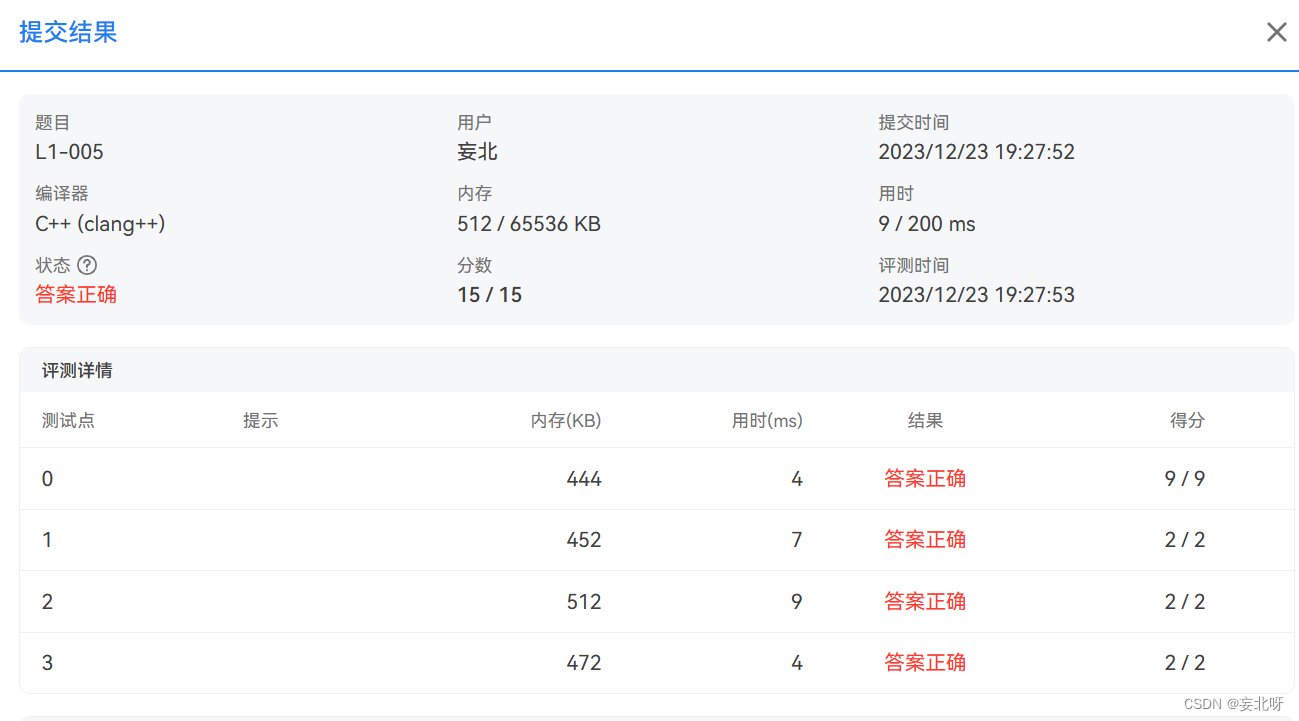This screenshot has height=721, width=1299.
Task: Click memory value 444 for test point 0
Action: pyautogui.click(x=584, y=479)
